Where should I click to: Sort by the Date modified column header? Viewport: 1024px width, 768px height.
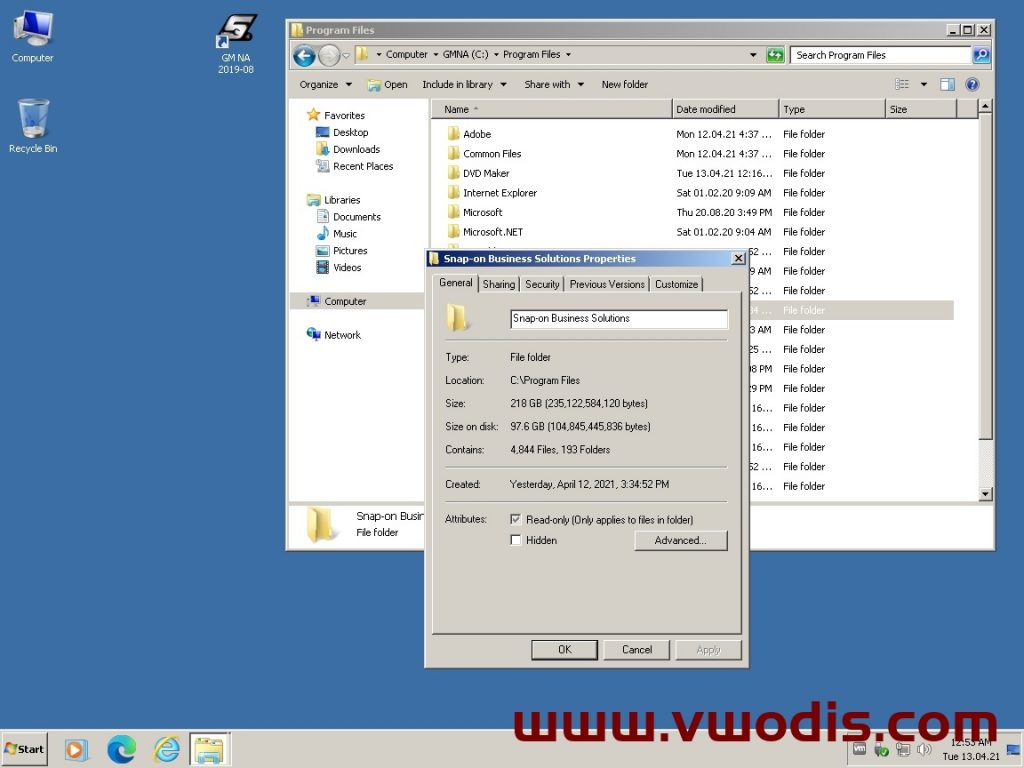(x=725, y=109)
